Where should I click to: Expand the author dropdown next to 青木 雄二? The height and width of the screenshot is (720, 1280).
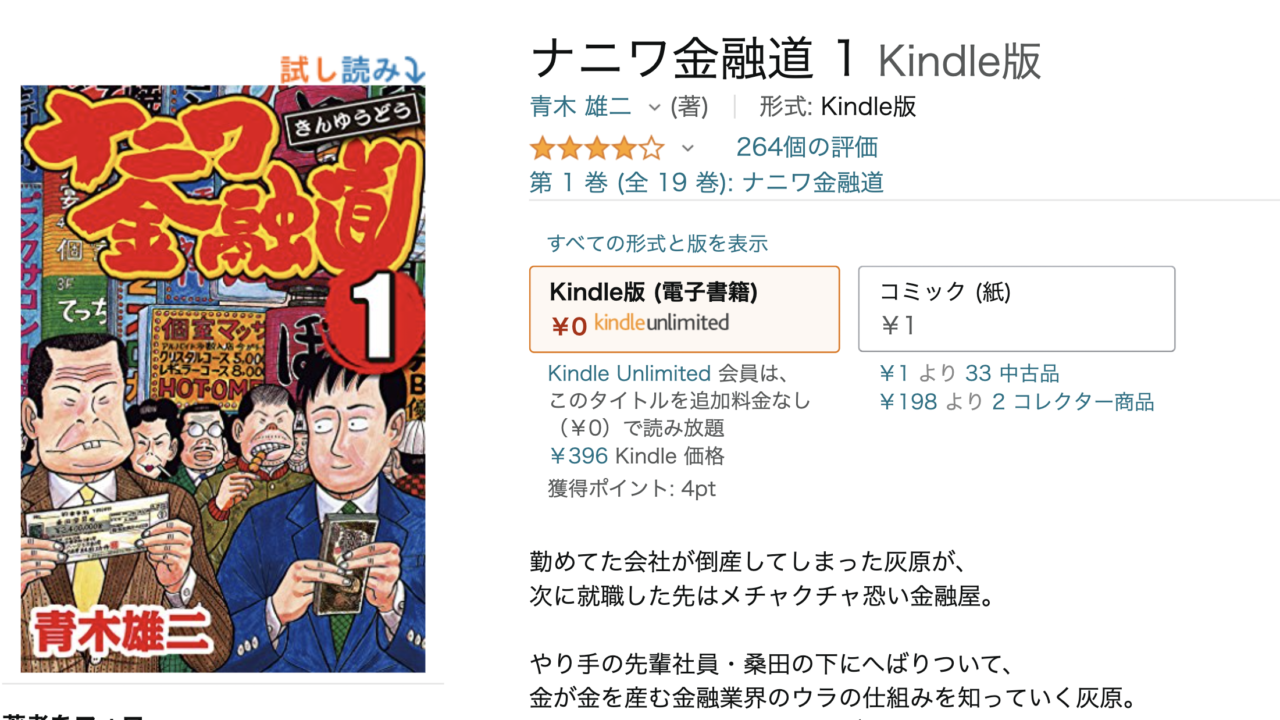655,107
